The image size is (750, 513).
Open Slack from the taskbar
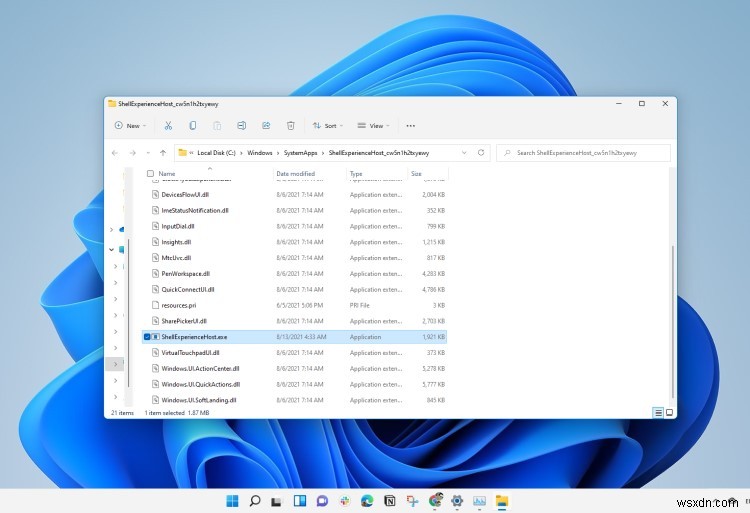344,501
